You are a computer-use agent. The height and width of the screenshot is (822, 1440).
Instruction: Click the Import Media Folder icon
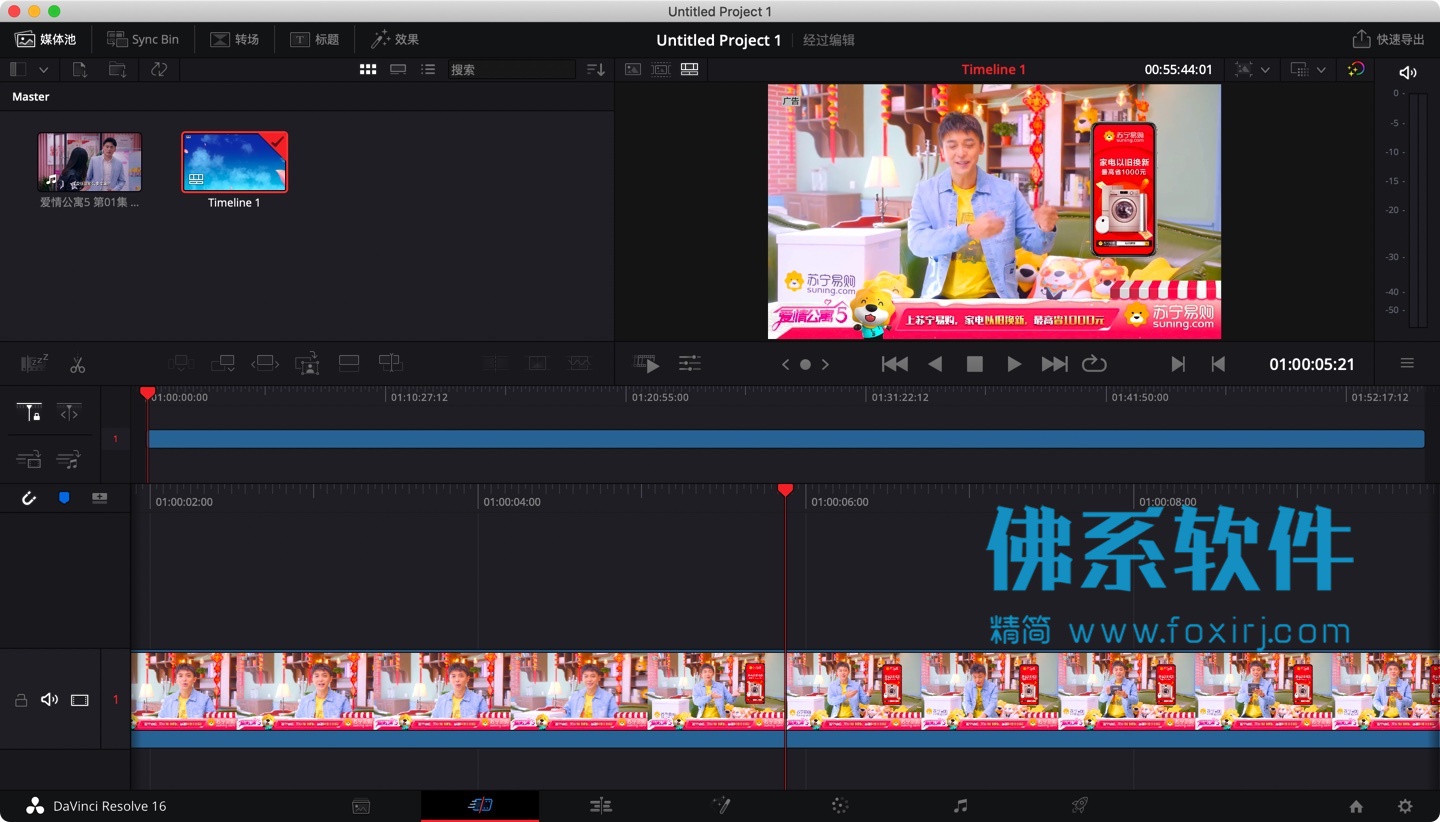[118, 69]
